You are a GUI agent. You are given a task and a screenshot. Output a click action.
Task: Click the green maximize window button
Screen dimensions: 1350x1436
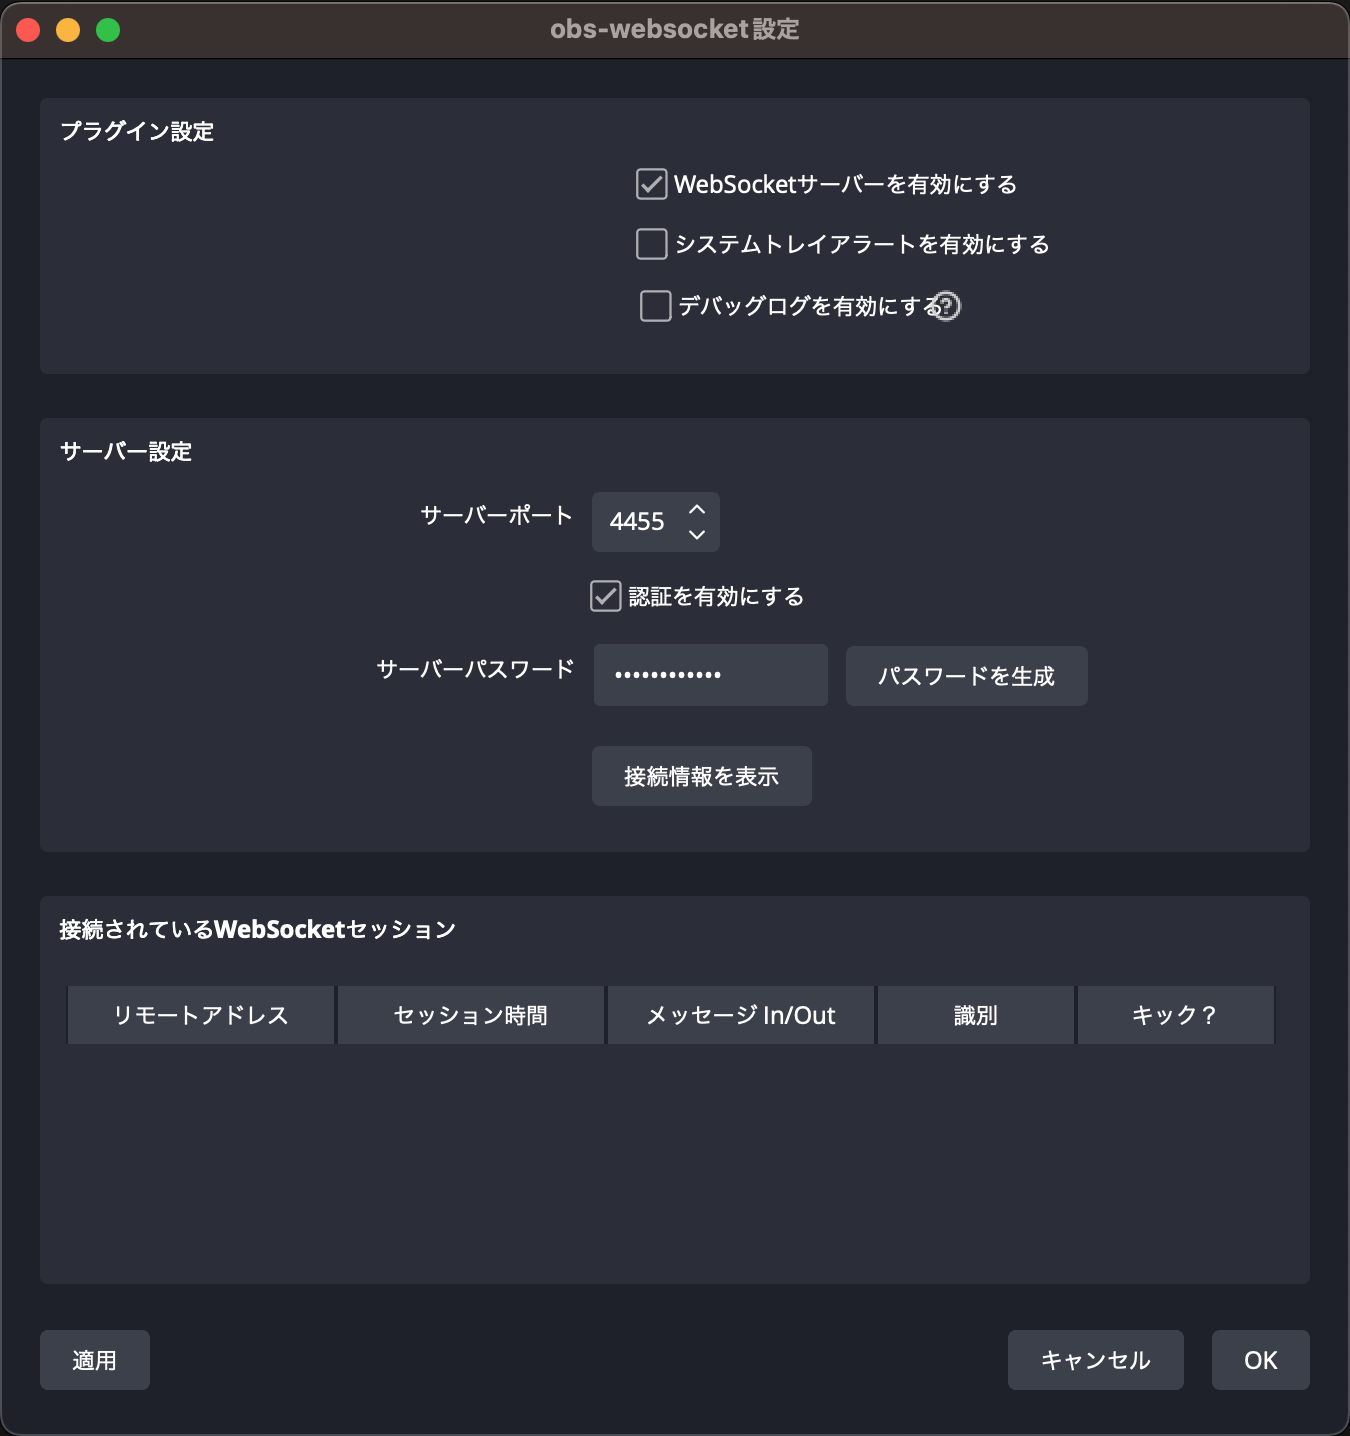pyautogui.click(x=108, y=30)
